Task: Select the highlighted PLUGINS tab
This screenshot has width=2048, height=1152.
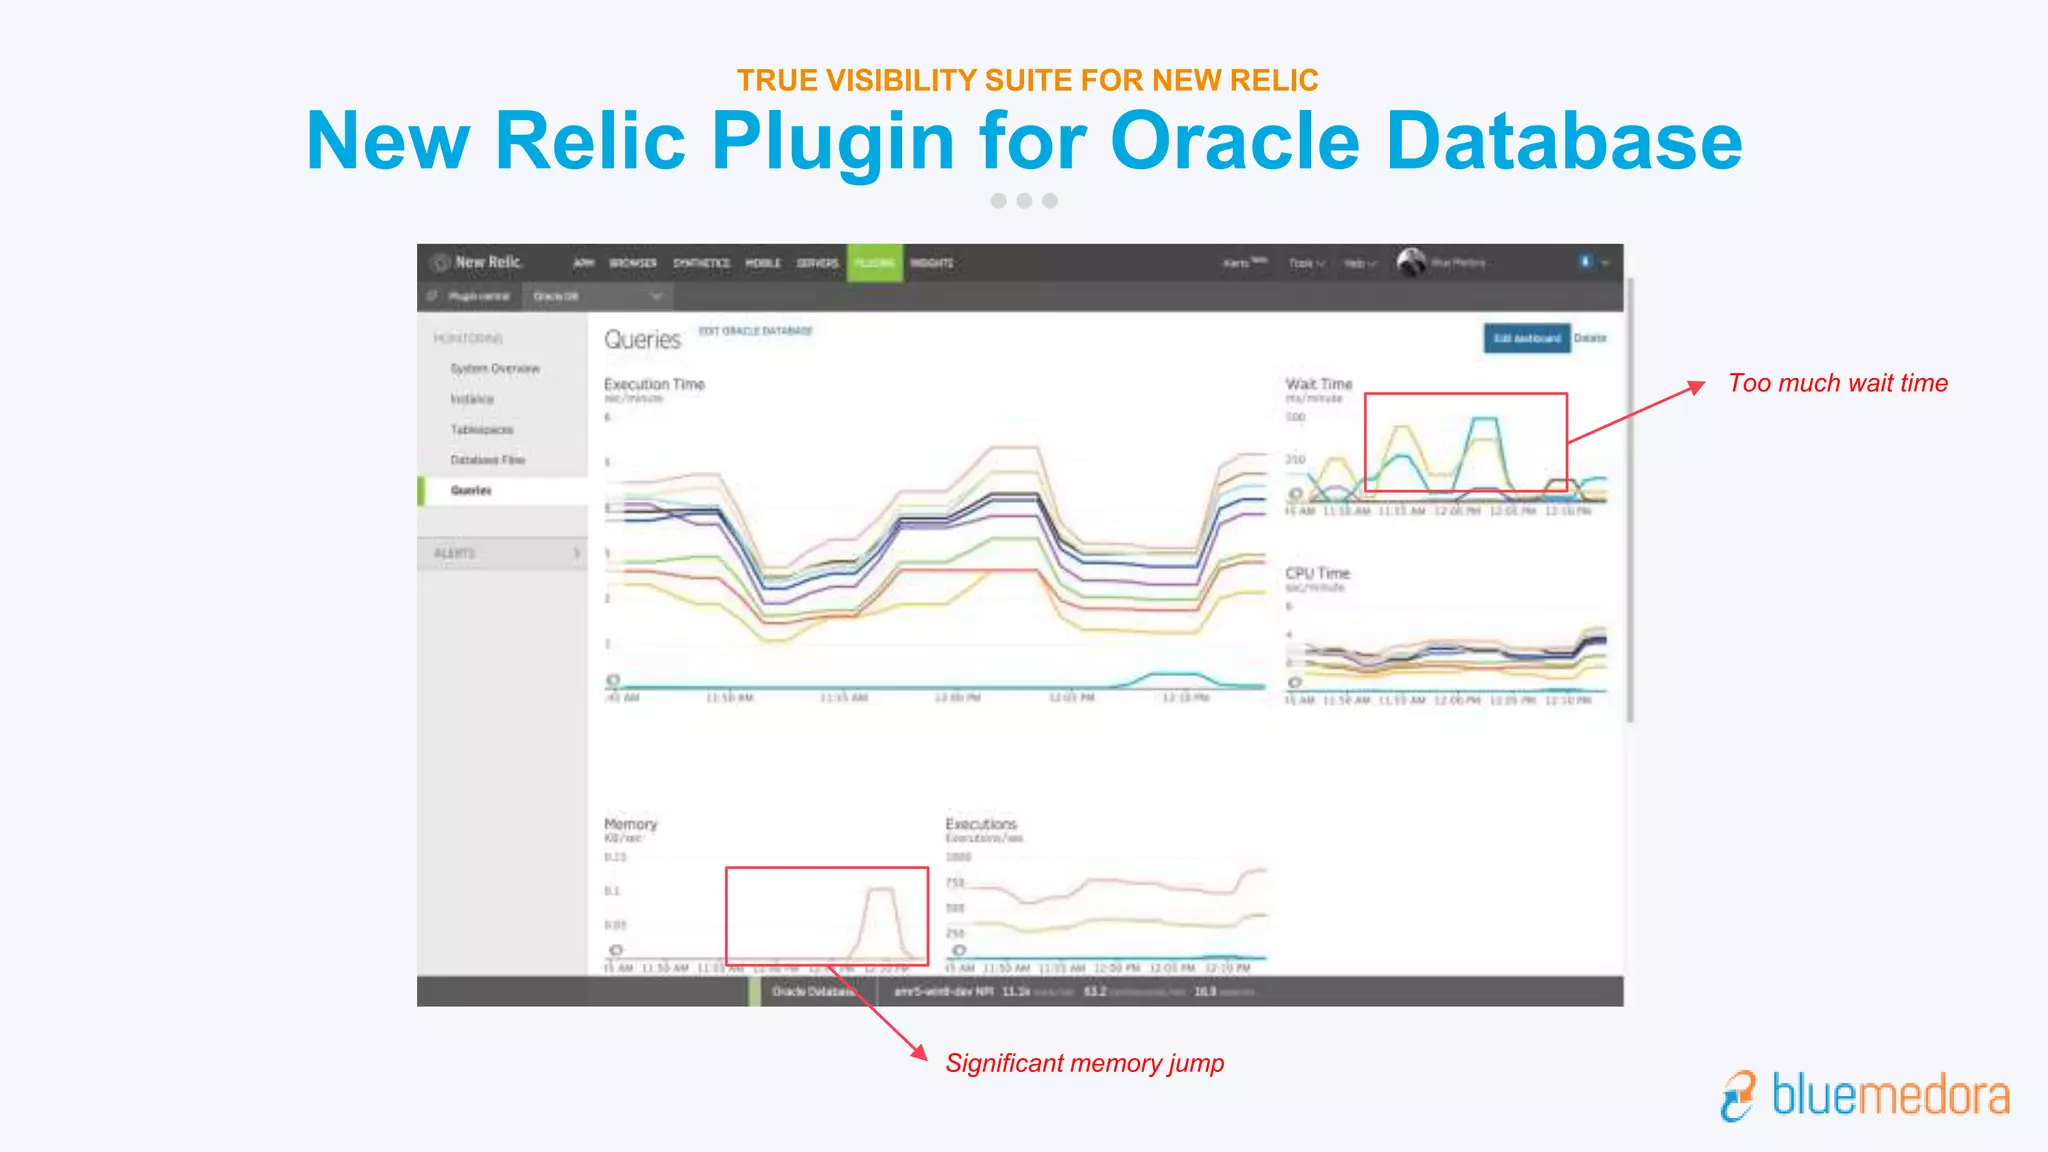Action: point(875,263)
